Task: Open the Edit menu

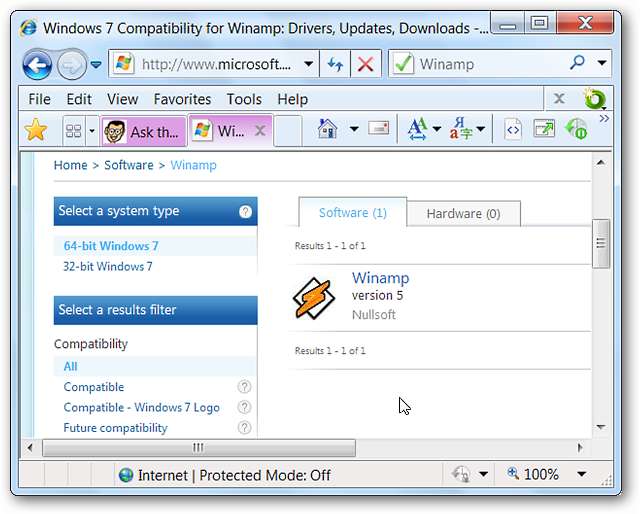Action: [x=79, y=99]
